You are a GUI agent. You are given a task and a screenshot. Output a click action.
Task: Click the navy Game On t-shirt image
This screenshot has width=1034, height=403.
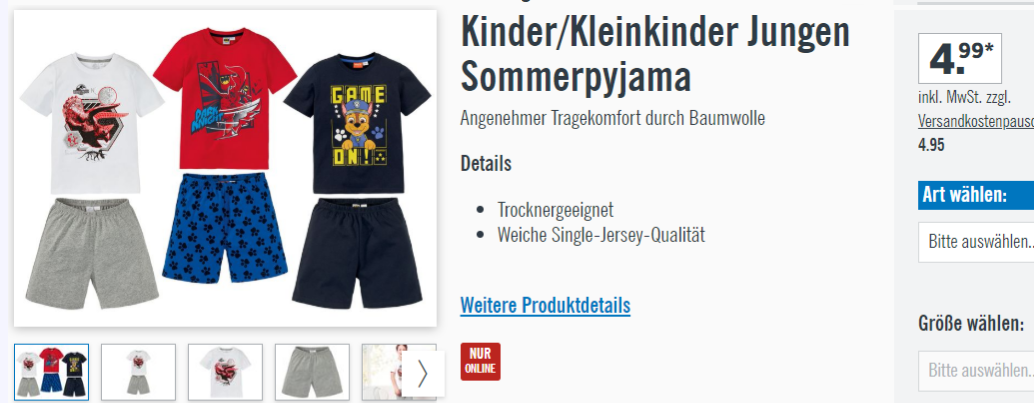(x=357, y=123)
